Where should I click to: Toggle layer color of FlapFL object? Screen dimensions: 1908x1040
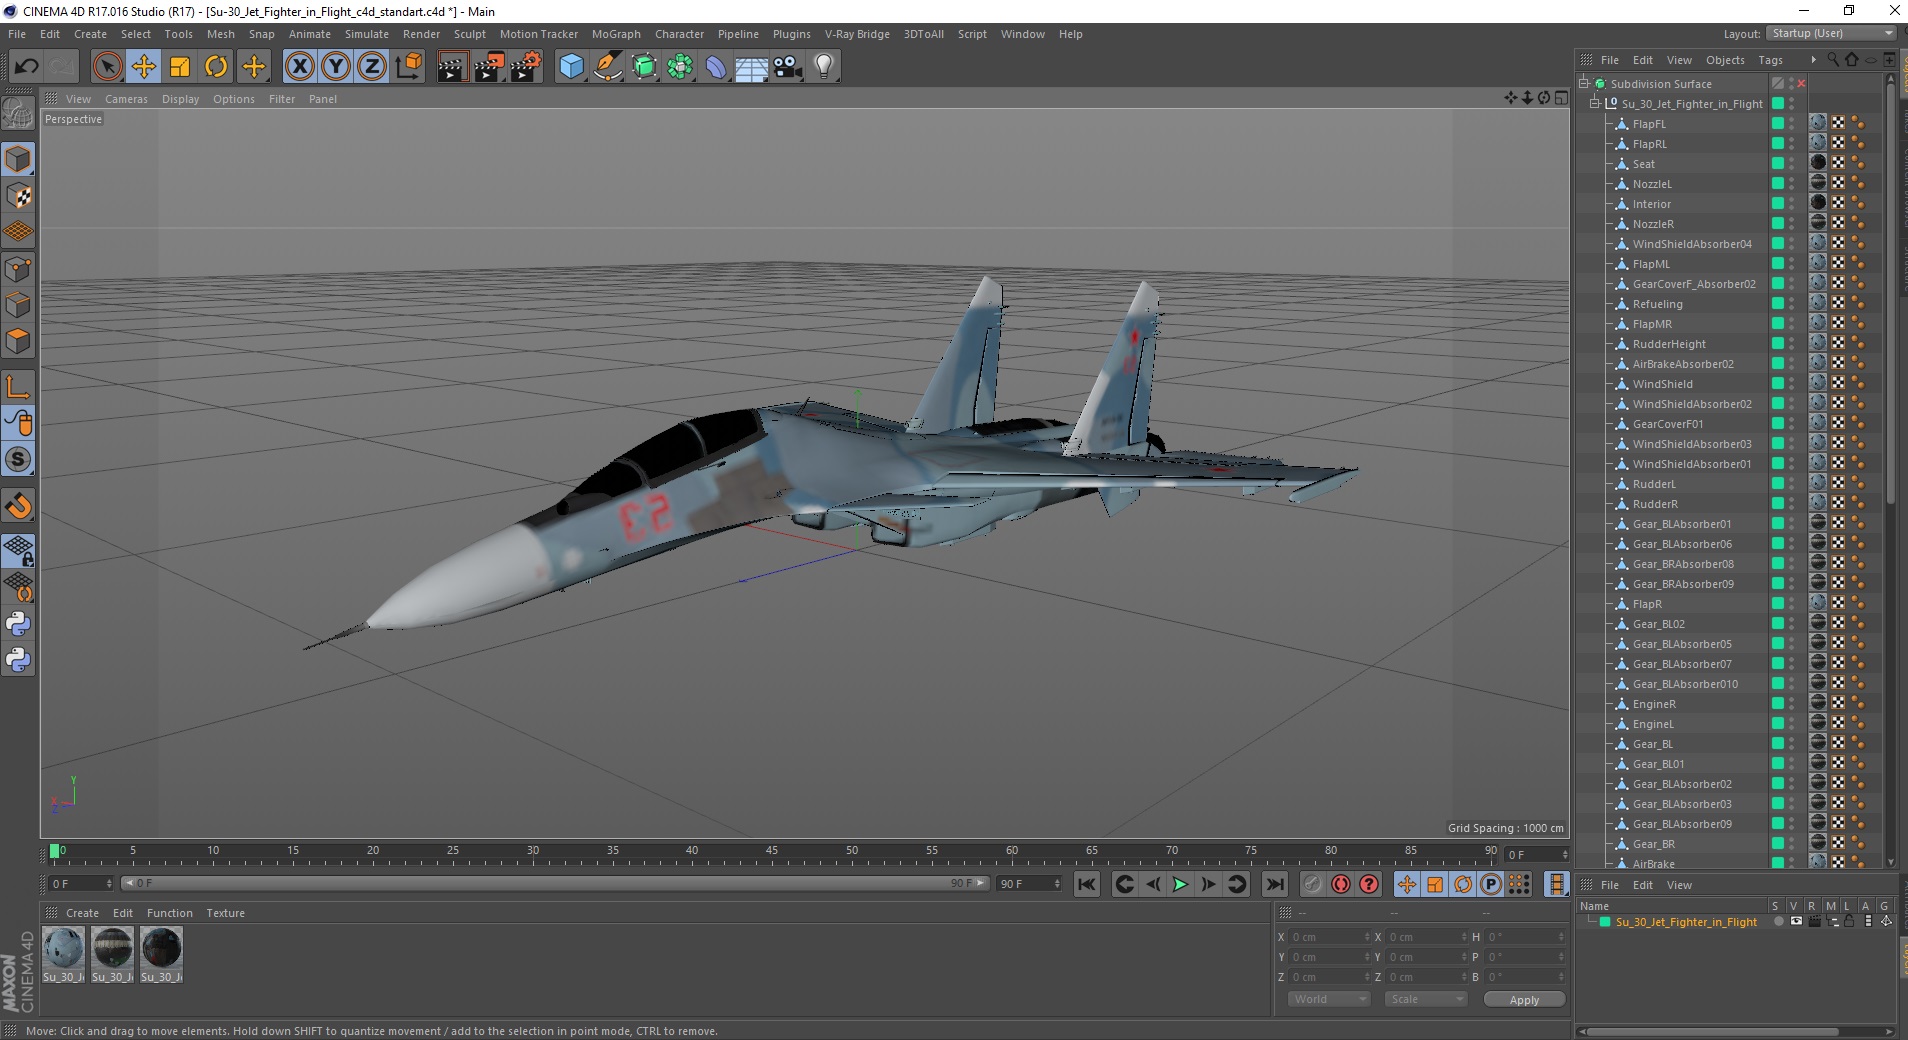pyautogui.click(x=1778, y=123)
